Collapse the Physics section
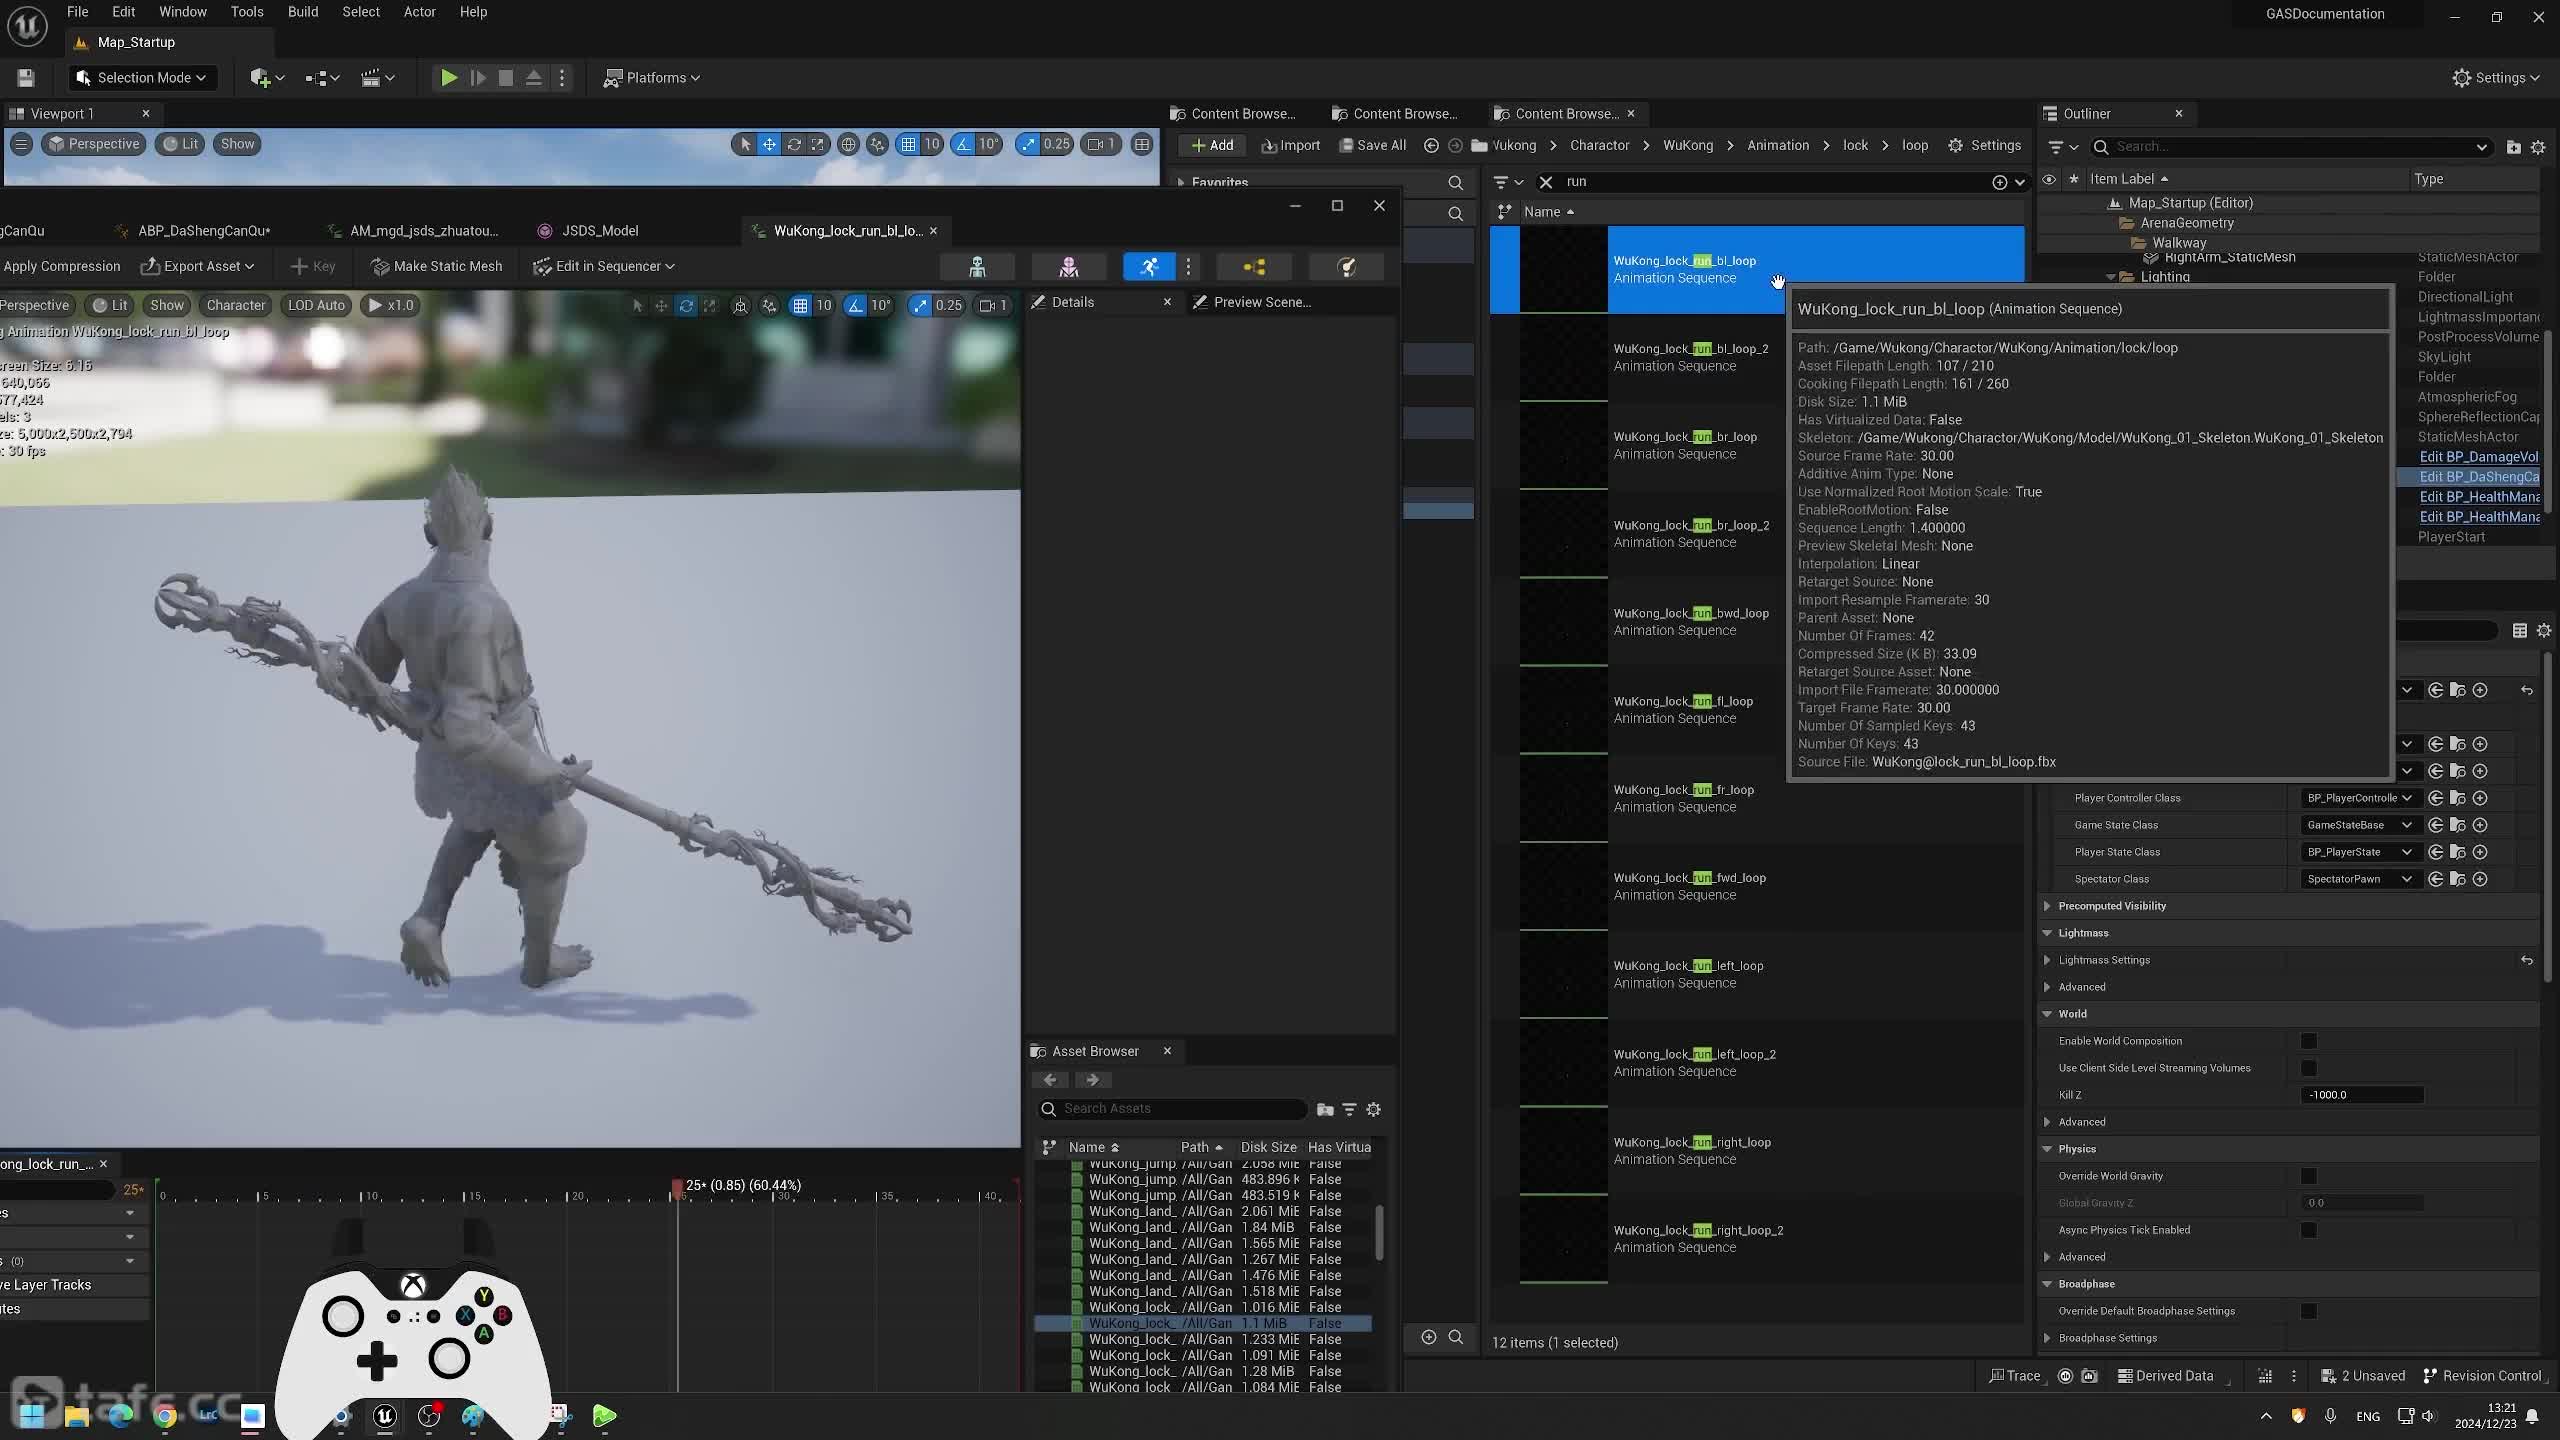Image resolution: width=2560 pixels, height=1440 pixels. click(2047, 1149)
